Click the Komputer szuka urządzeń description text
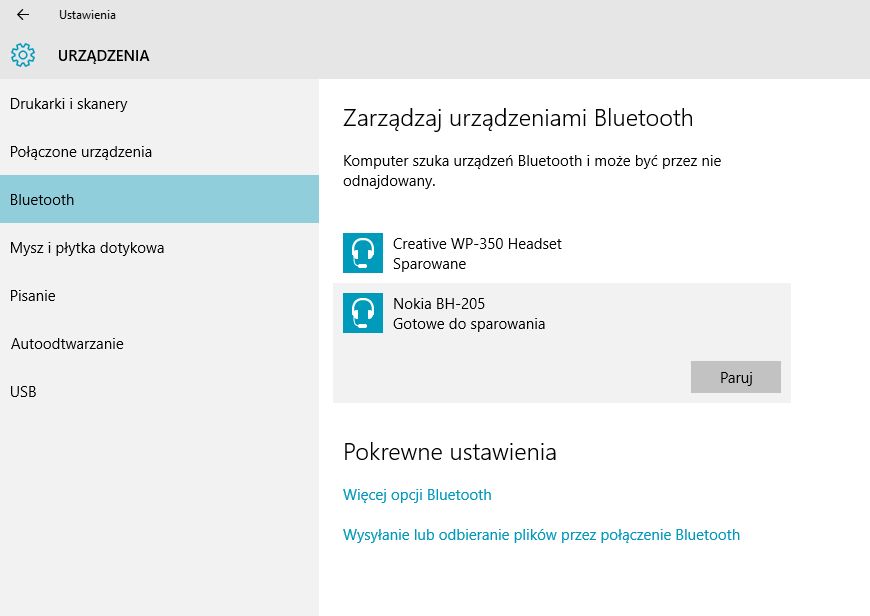Image resolution: width=870 pixels, height=616 pixels. point(532,171)
